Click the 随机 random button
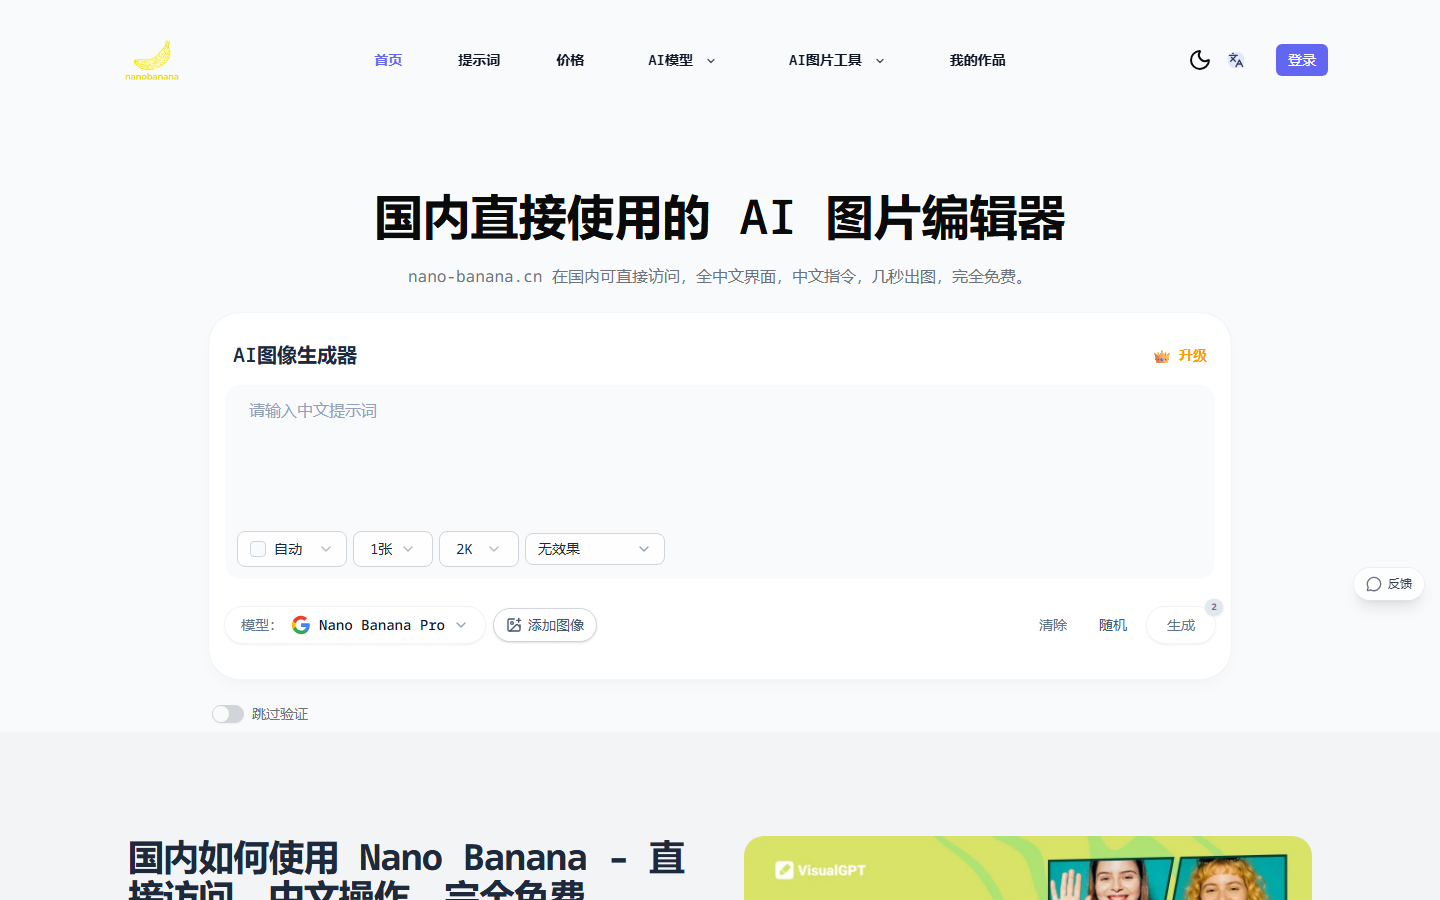Image resolution: width=1440 pixels, height=900 pixels. pyautogui.click(x=1113, y=625)
